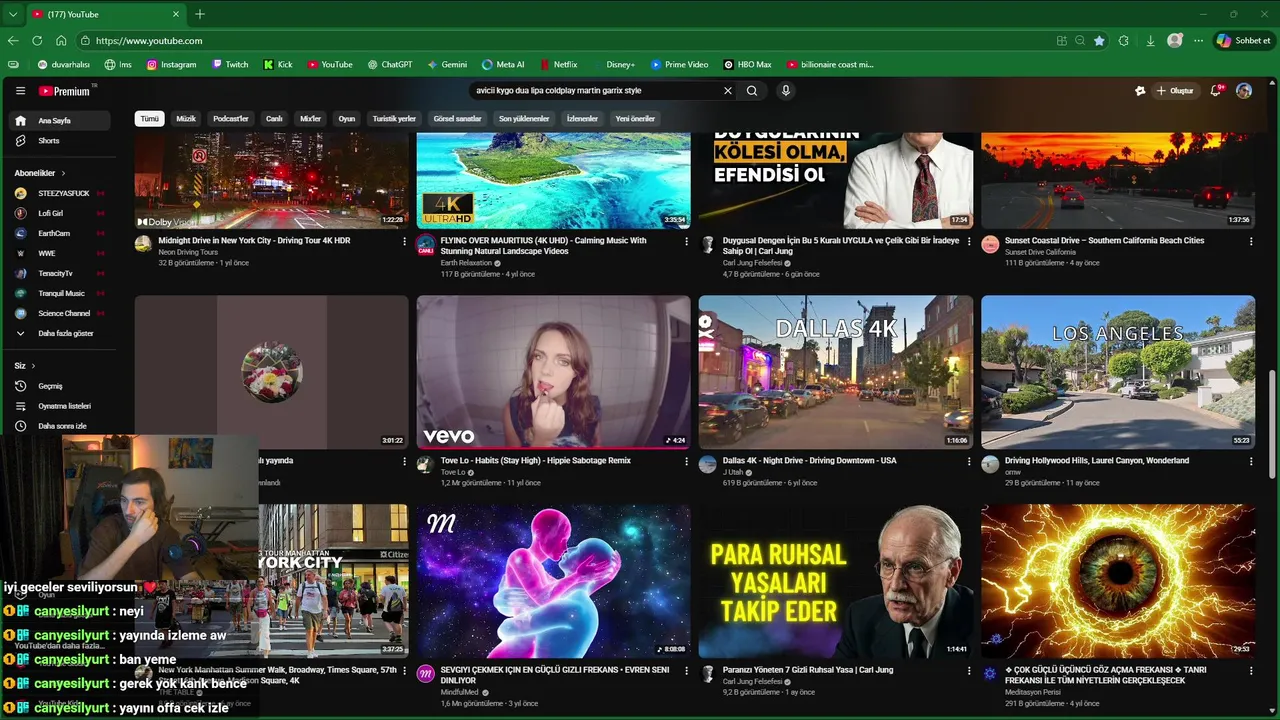Clear the search box with X

pos(728,91)
